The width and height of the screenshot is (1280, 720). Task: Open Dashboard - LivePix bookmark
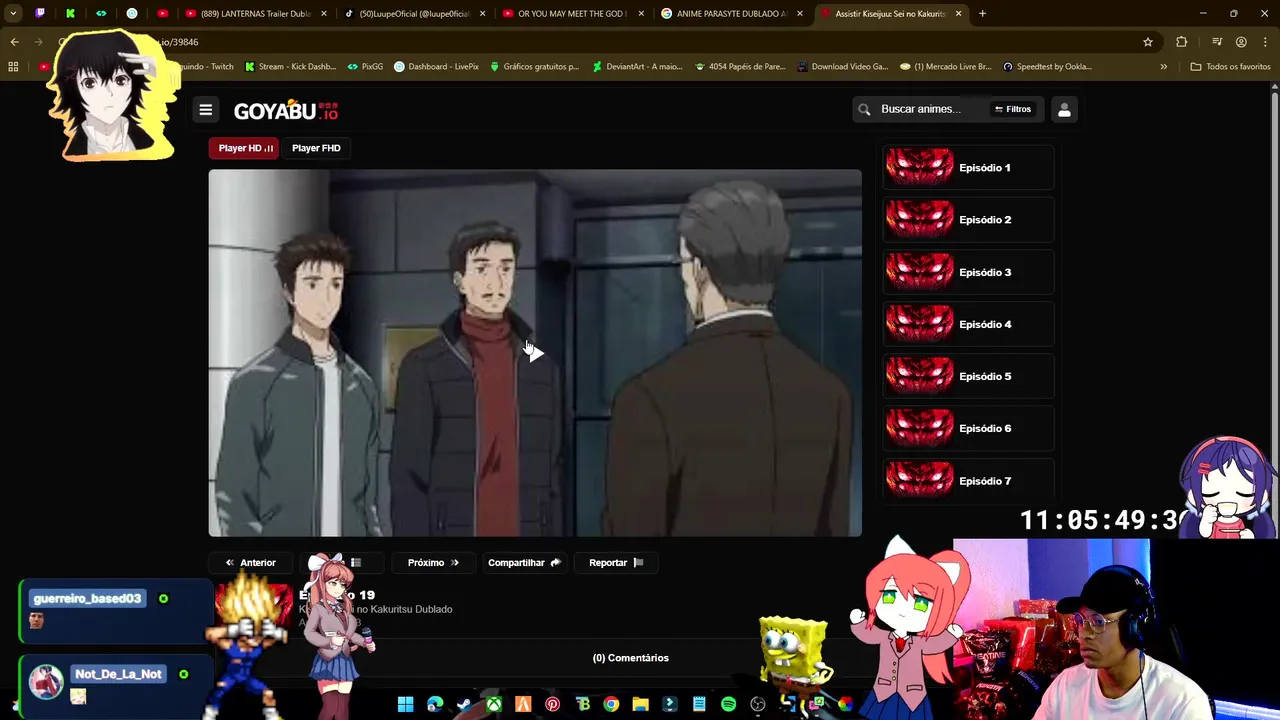(x=437, y=67)
